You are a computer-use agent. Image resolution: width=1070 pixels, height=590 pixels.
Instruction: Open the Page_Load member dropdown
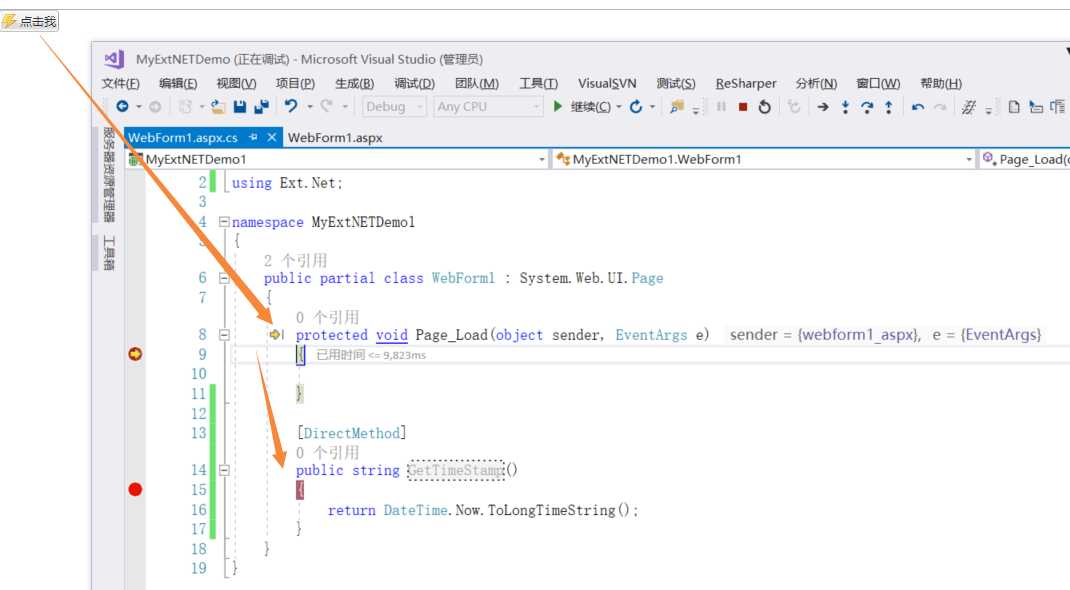tap(1024, 159)
